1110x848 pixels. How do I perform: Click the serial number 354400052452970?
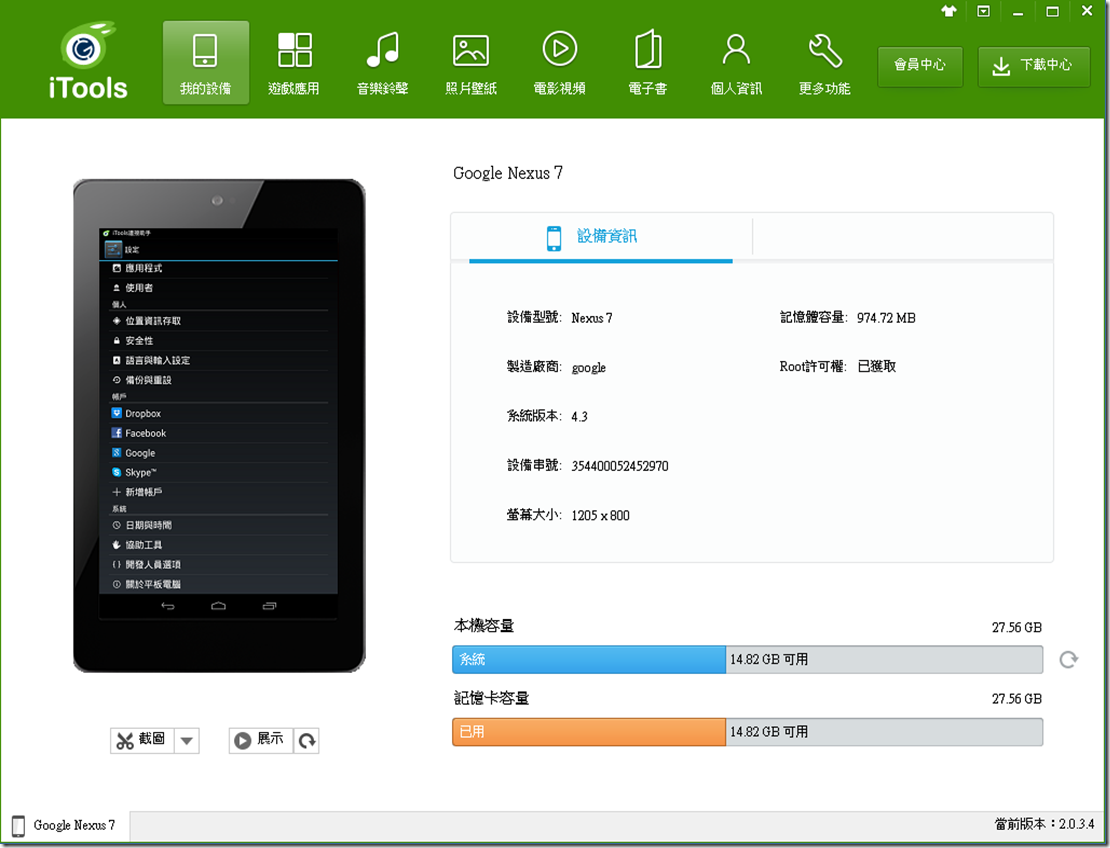[x=619, y=466]
